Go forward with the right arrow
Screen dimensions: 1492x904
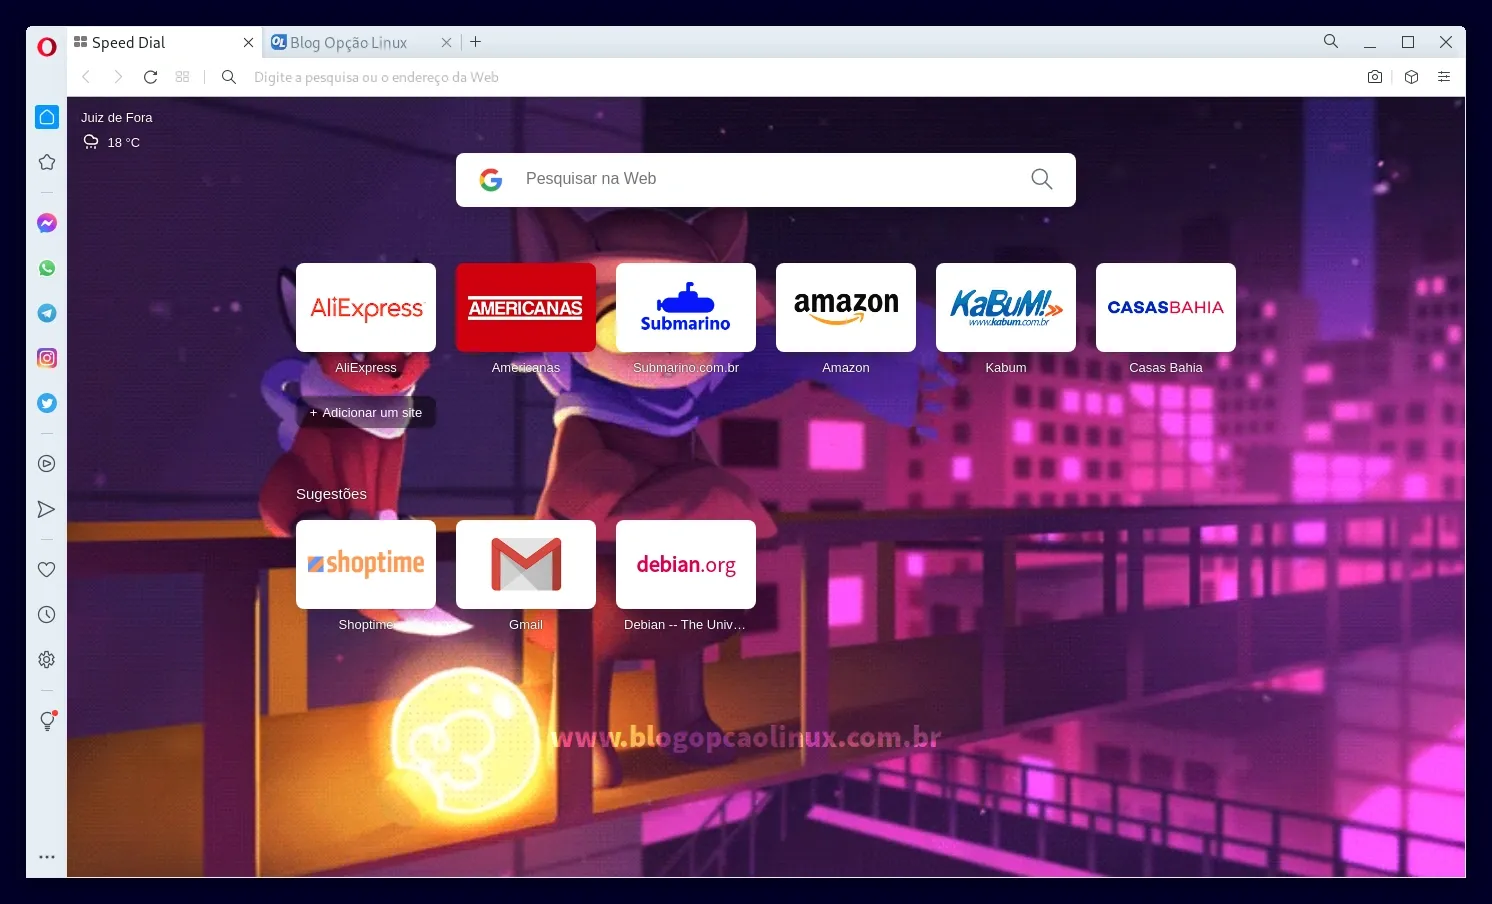coord(118,77)
